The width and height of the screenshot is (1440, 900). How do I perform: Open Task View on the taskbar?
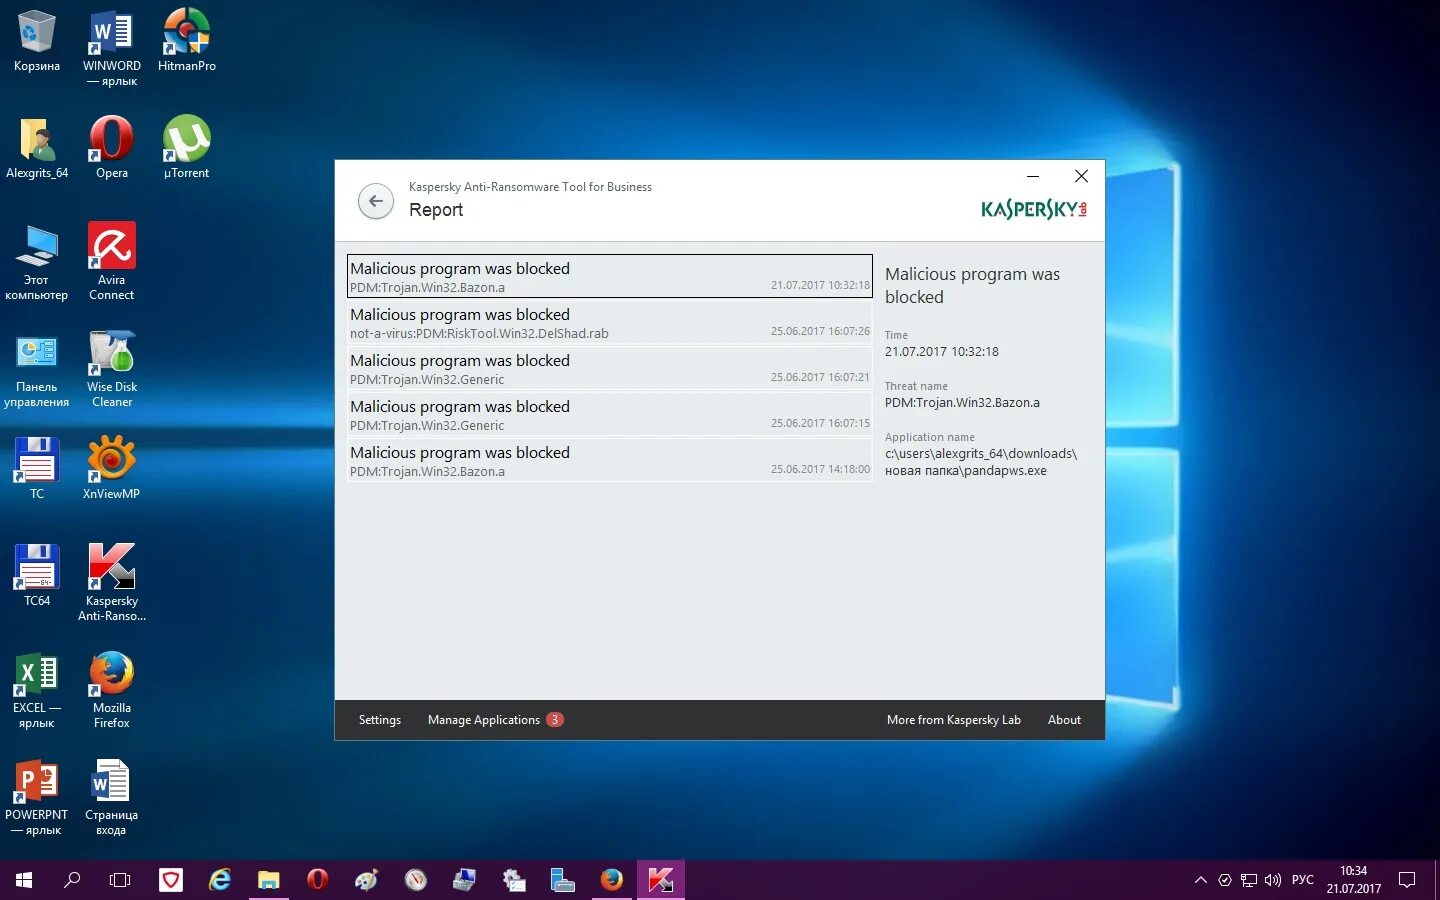click(120, 880)
